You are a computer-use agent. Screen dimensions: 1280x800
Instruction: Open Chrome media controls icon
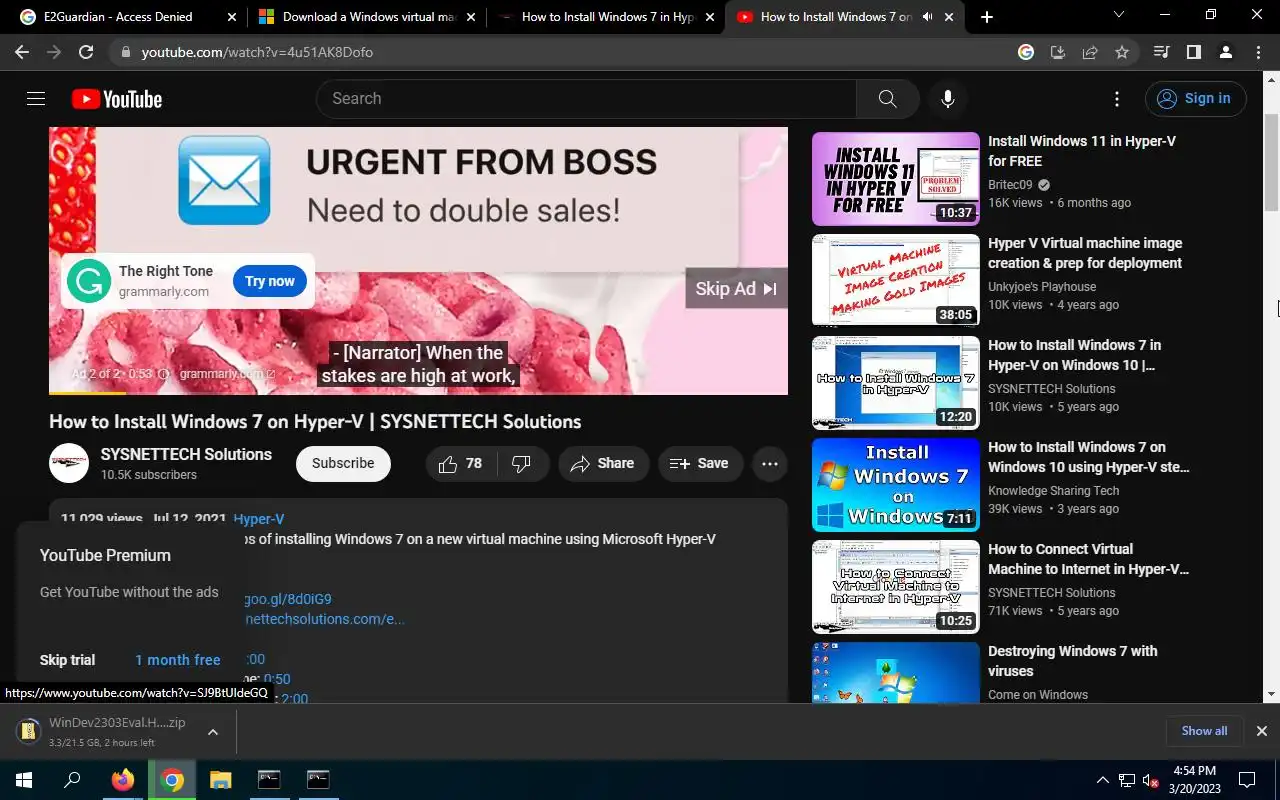click(x=1161, y=52)
